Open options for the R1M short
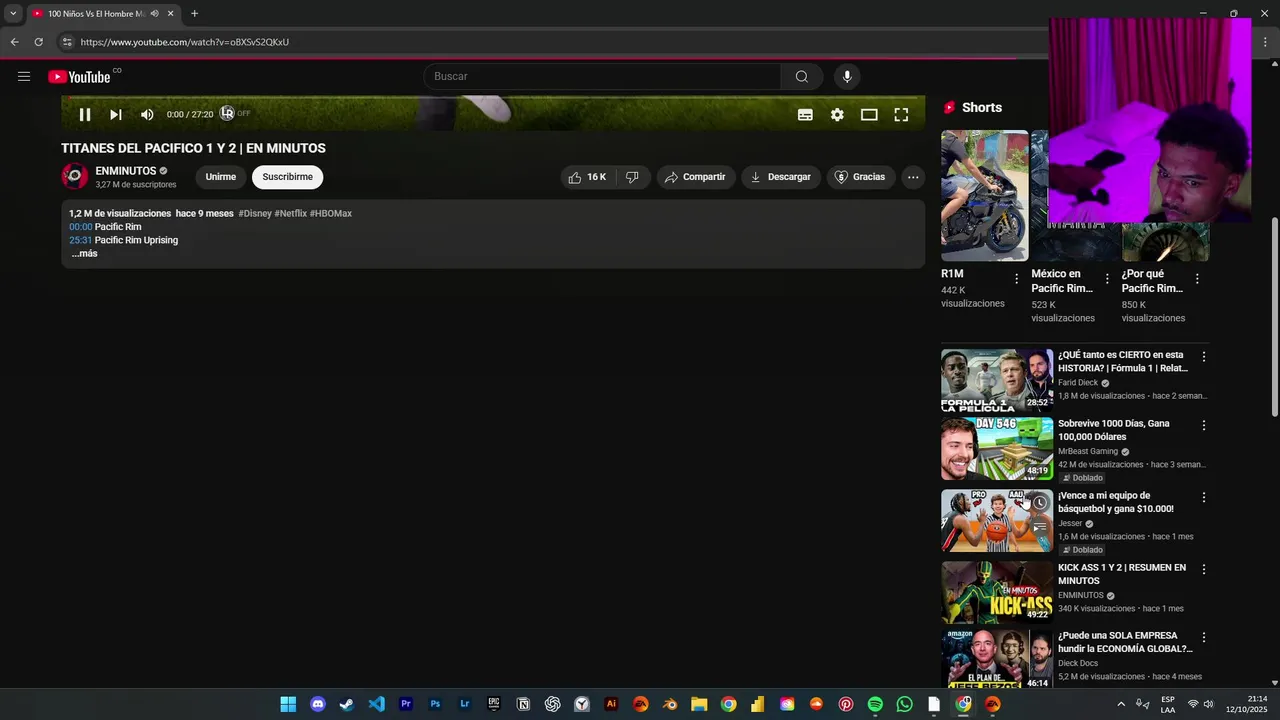1280x720 pixels. point(1017,279)
